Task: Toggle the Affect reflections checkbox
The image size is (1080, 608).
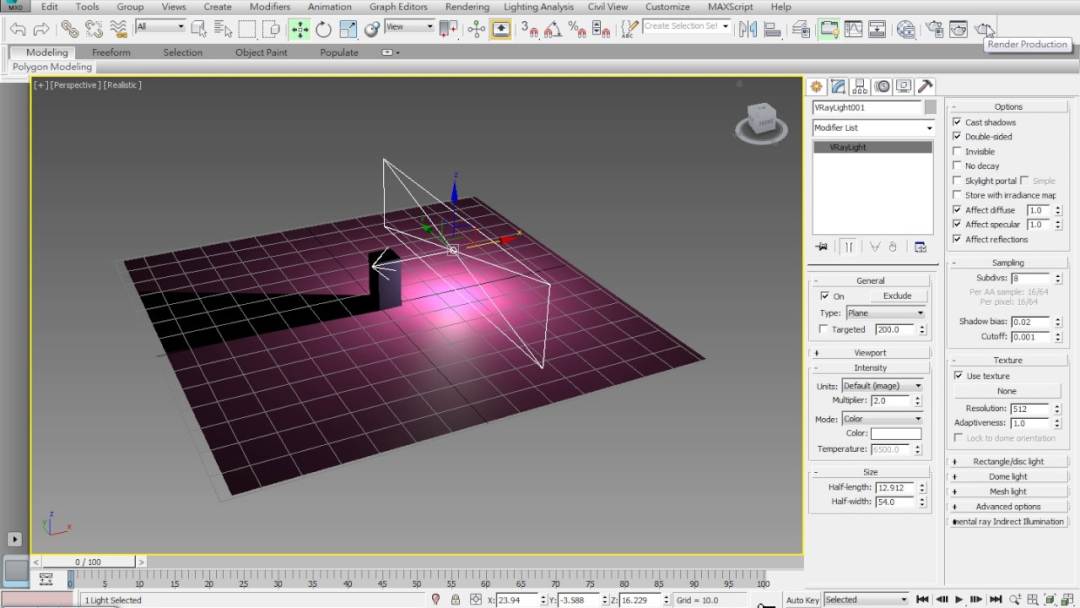Action: 957,239
